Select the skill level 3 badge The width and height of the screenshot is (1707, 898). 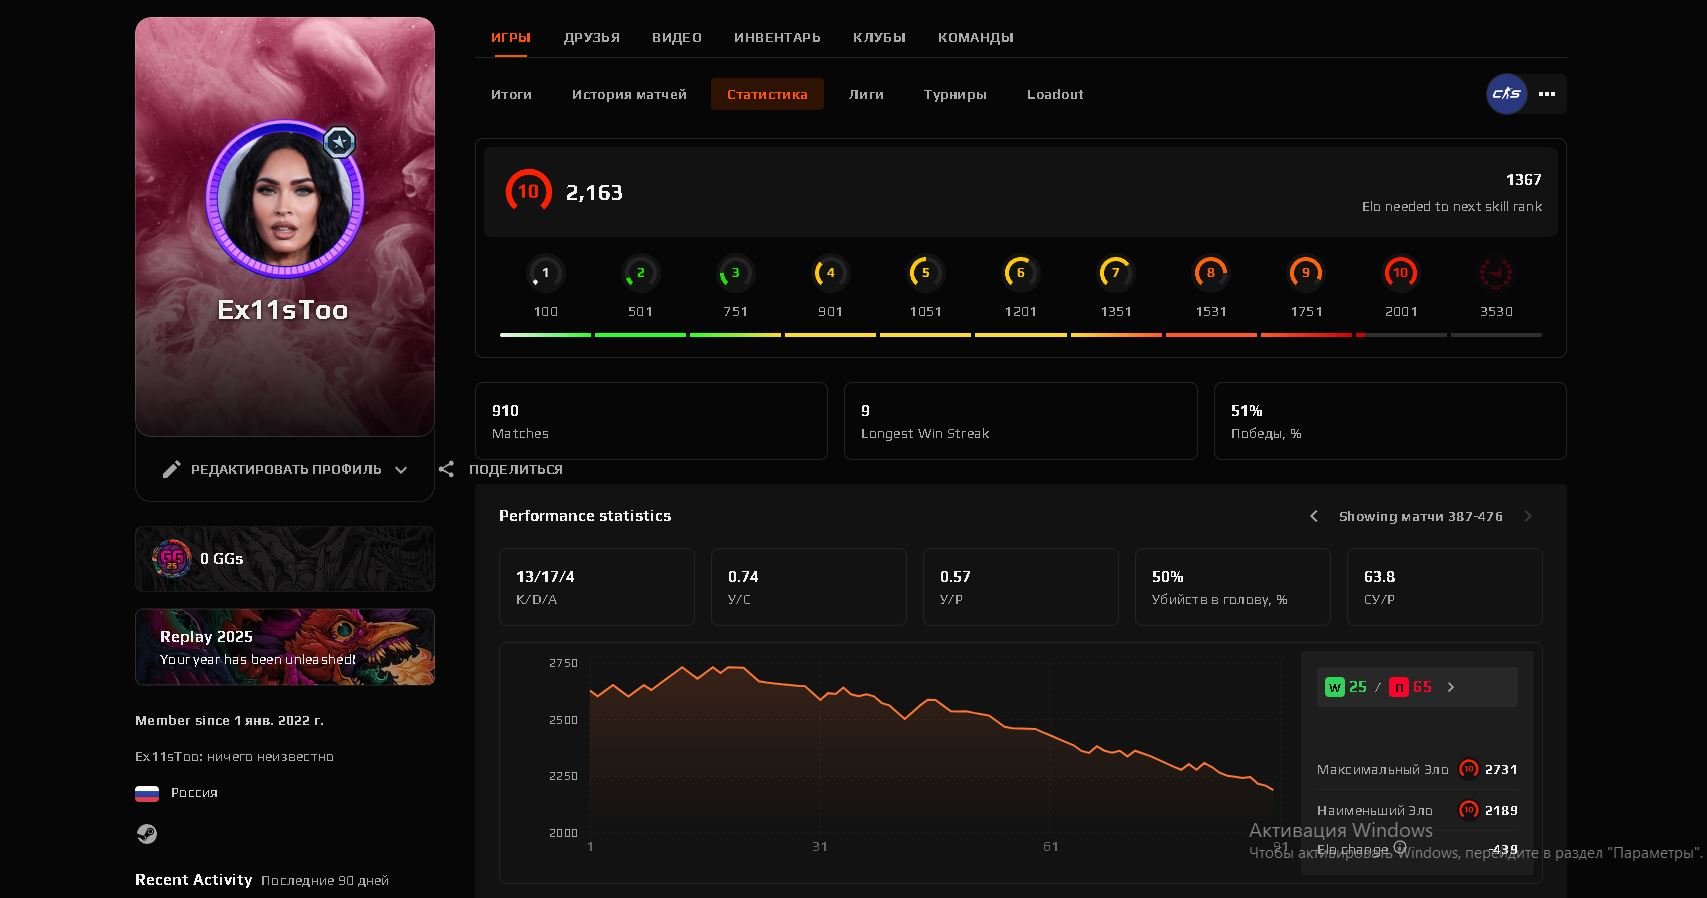735,273
